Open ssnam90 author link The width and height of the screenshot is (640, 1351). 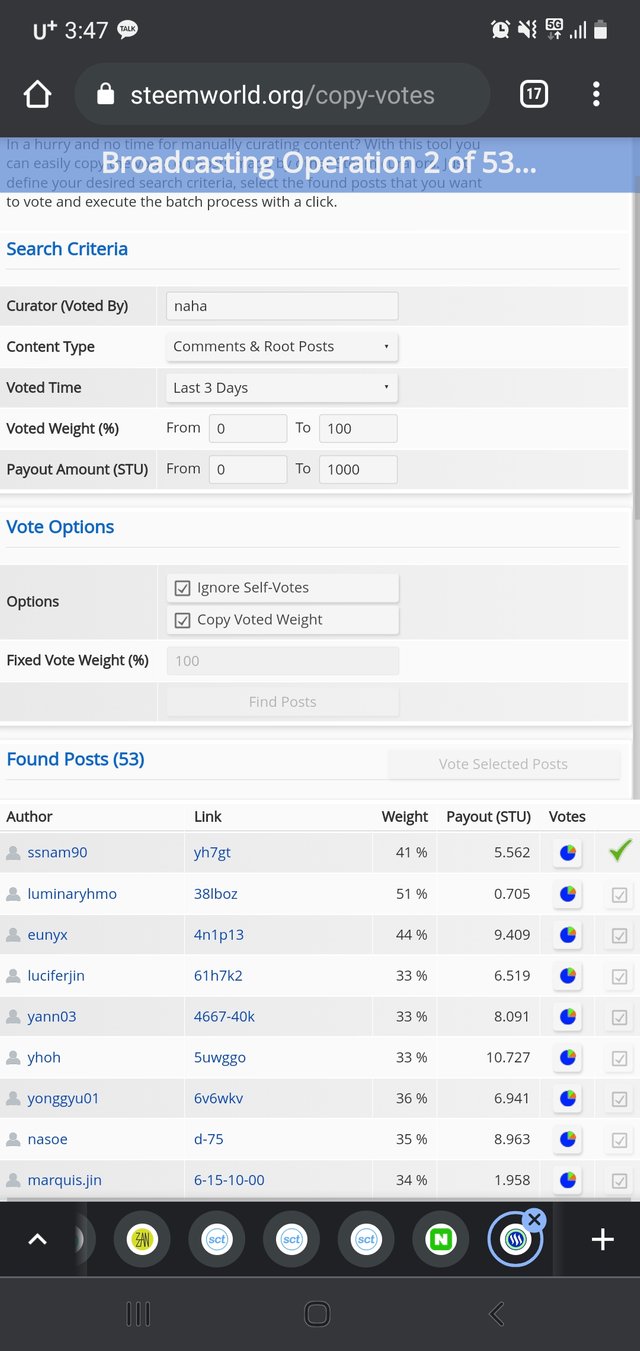point(57,853)
